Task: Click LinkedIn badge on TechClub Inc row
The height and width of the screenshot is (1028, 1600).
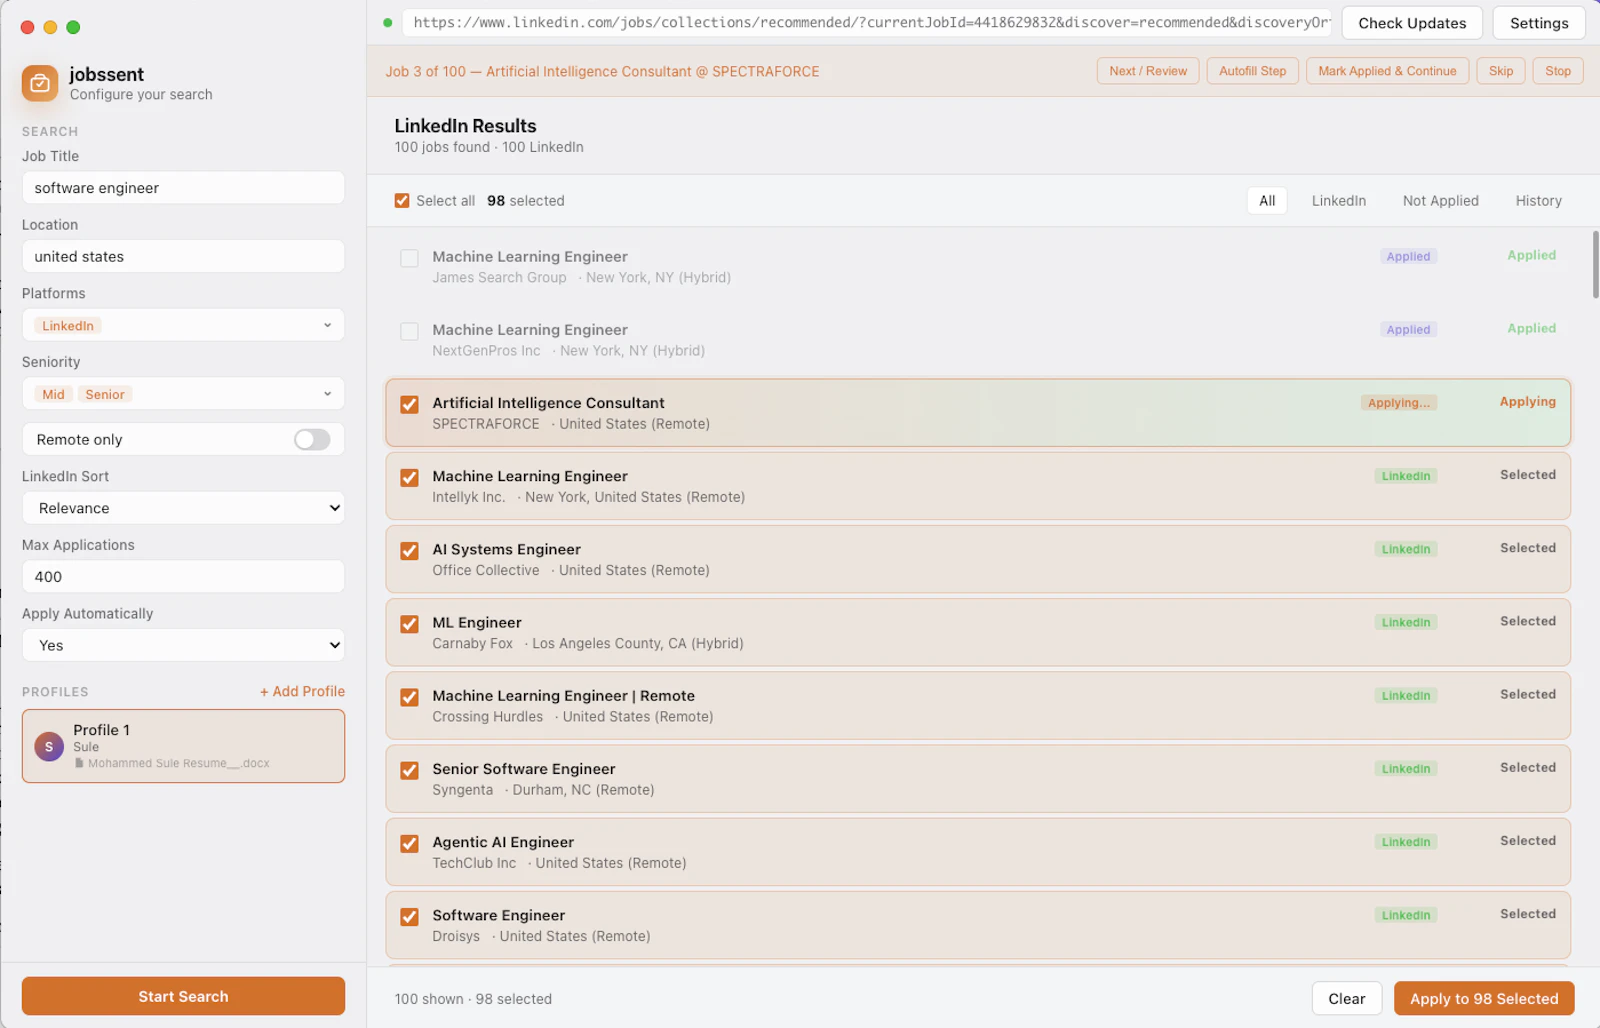Action: pos(1405,842)
